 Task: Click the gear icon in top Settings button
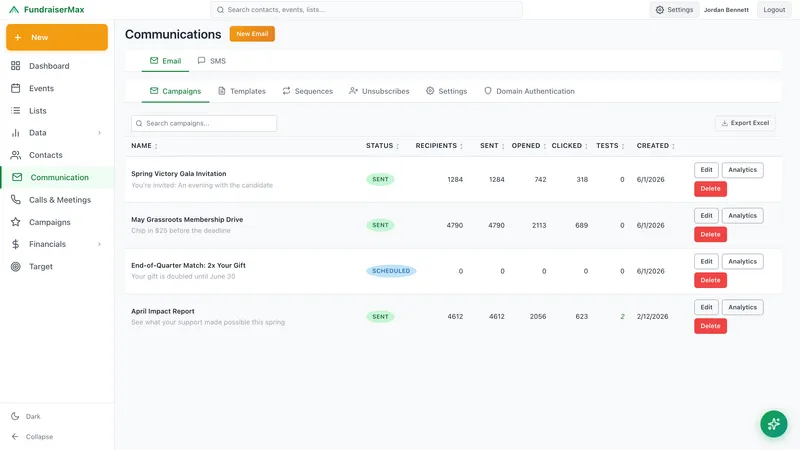660,10
